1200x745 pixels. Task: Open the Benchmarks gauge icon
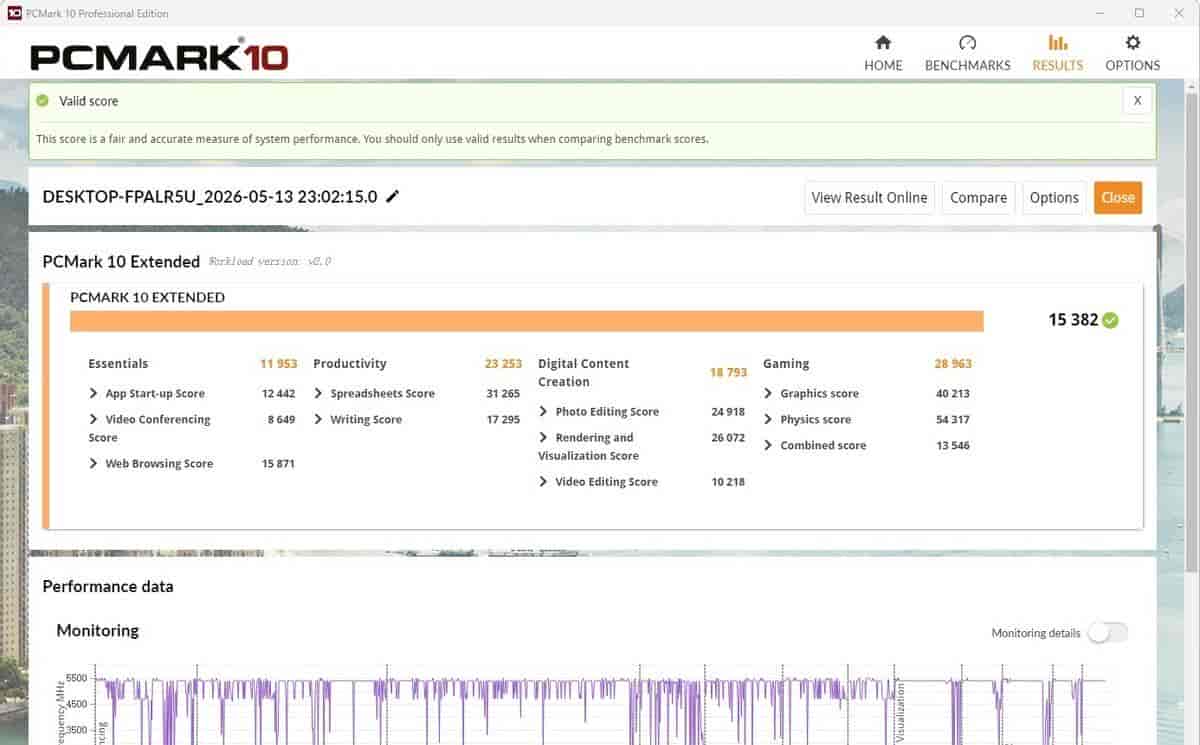pyautogui.click(x=967, y=43)
